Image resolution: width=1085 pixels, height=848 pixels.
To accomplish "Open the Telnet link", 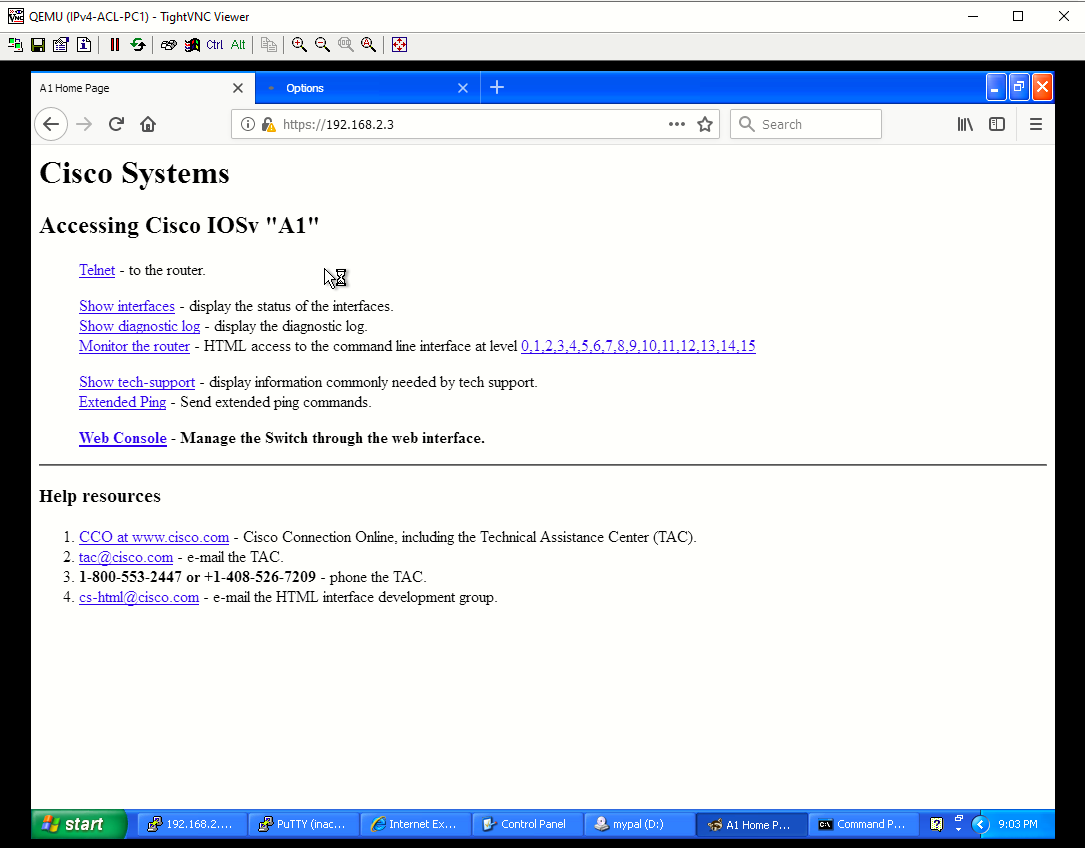I will click(x=97, y=270).
